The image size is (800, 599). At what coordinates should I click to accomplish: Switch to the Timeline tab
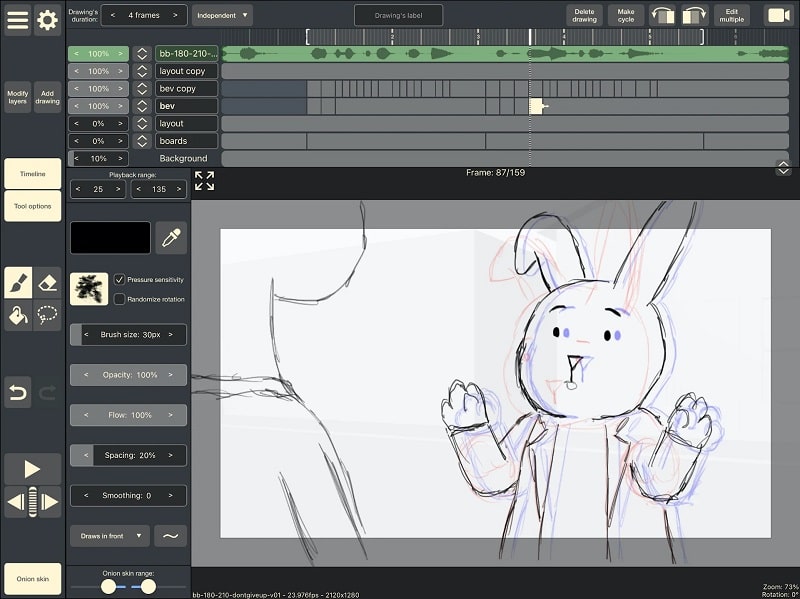point(32,173)
